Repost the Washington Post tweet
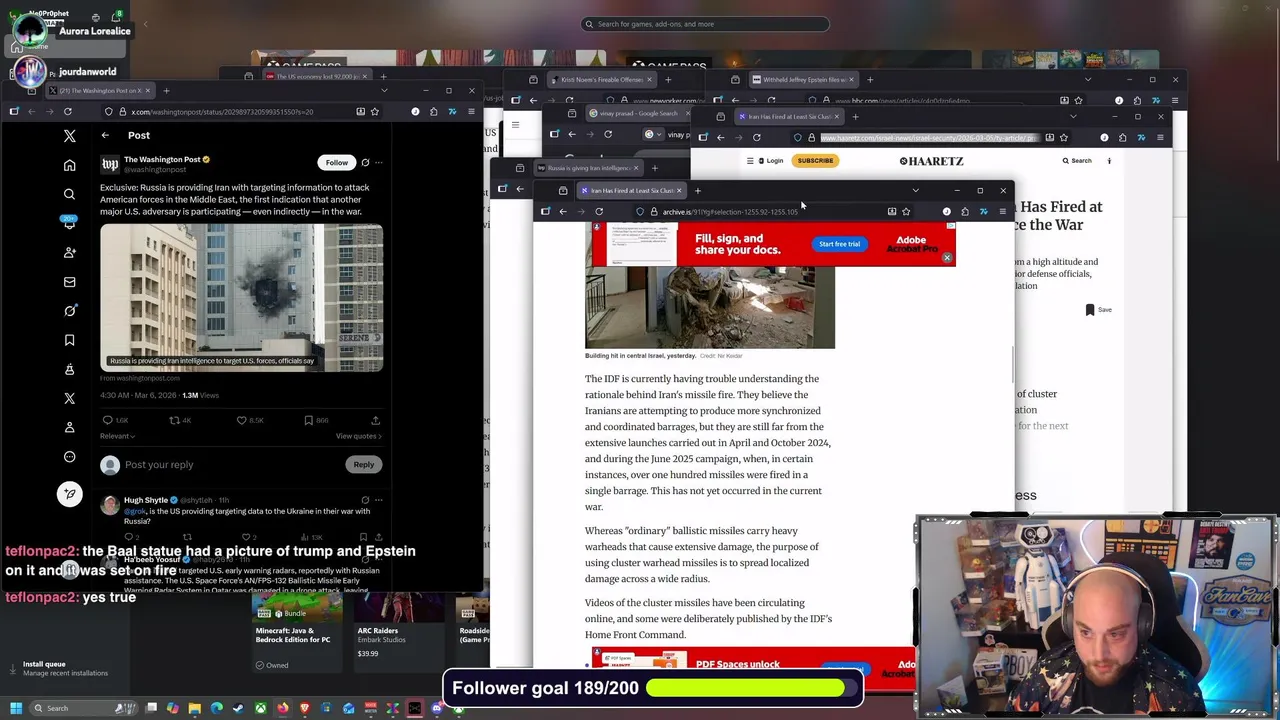The height and width of the screenshot is (720, 1280). click(174, 420)
